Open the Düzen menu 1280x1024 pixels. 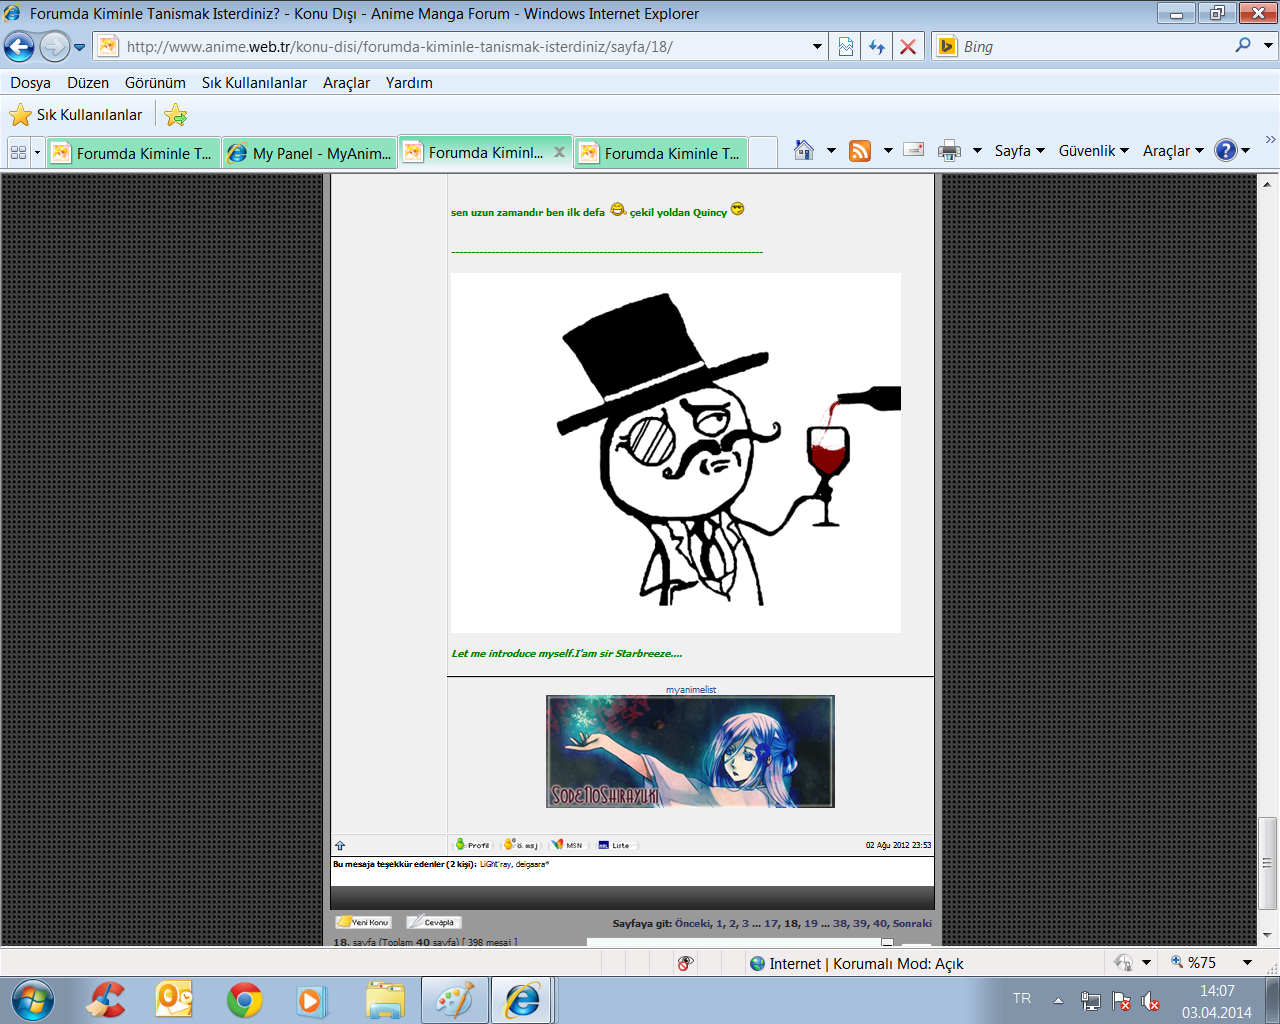[88, 83]
